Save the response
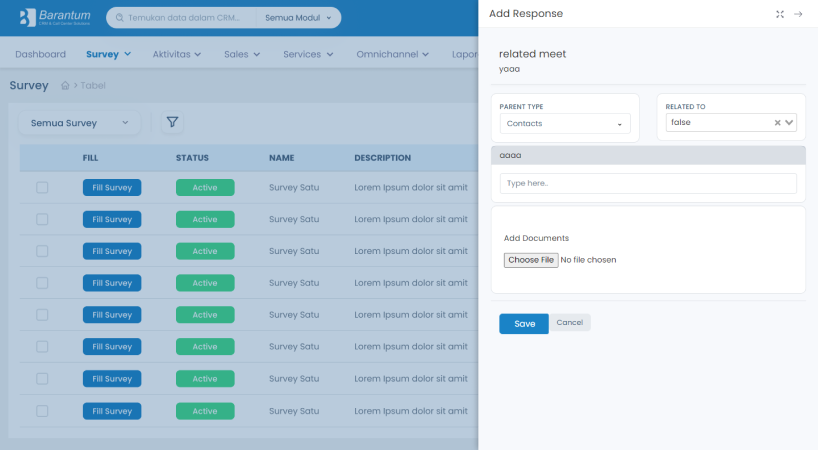 point(524,324)
